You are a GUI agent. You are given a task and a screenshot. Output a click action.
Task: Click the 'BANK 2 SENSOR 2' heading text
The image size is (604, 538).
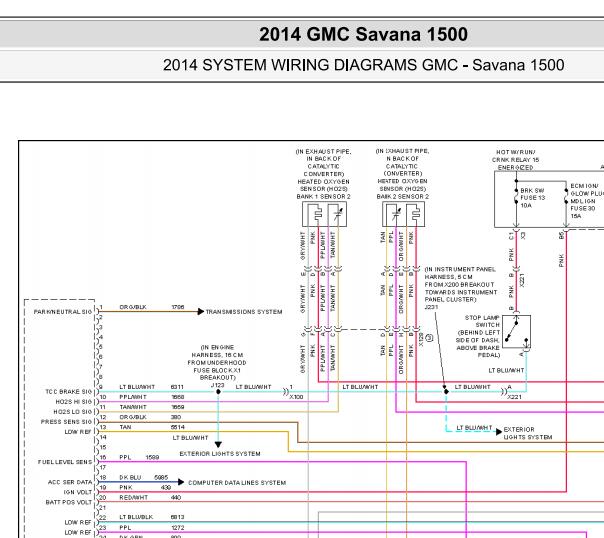pos(403,197)
